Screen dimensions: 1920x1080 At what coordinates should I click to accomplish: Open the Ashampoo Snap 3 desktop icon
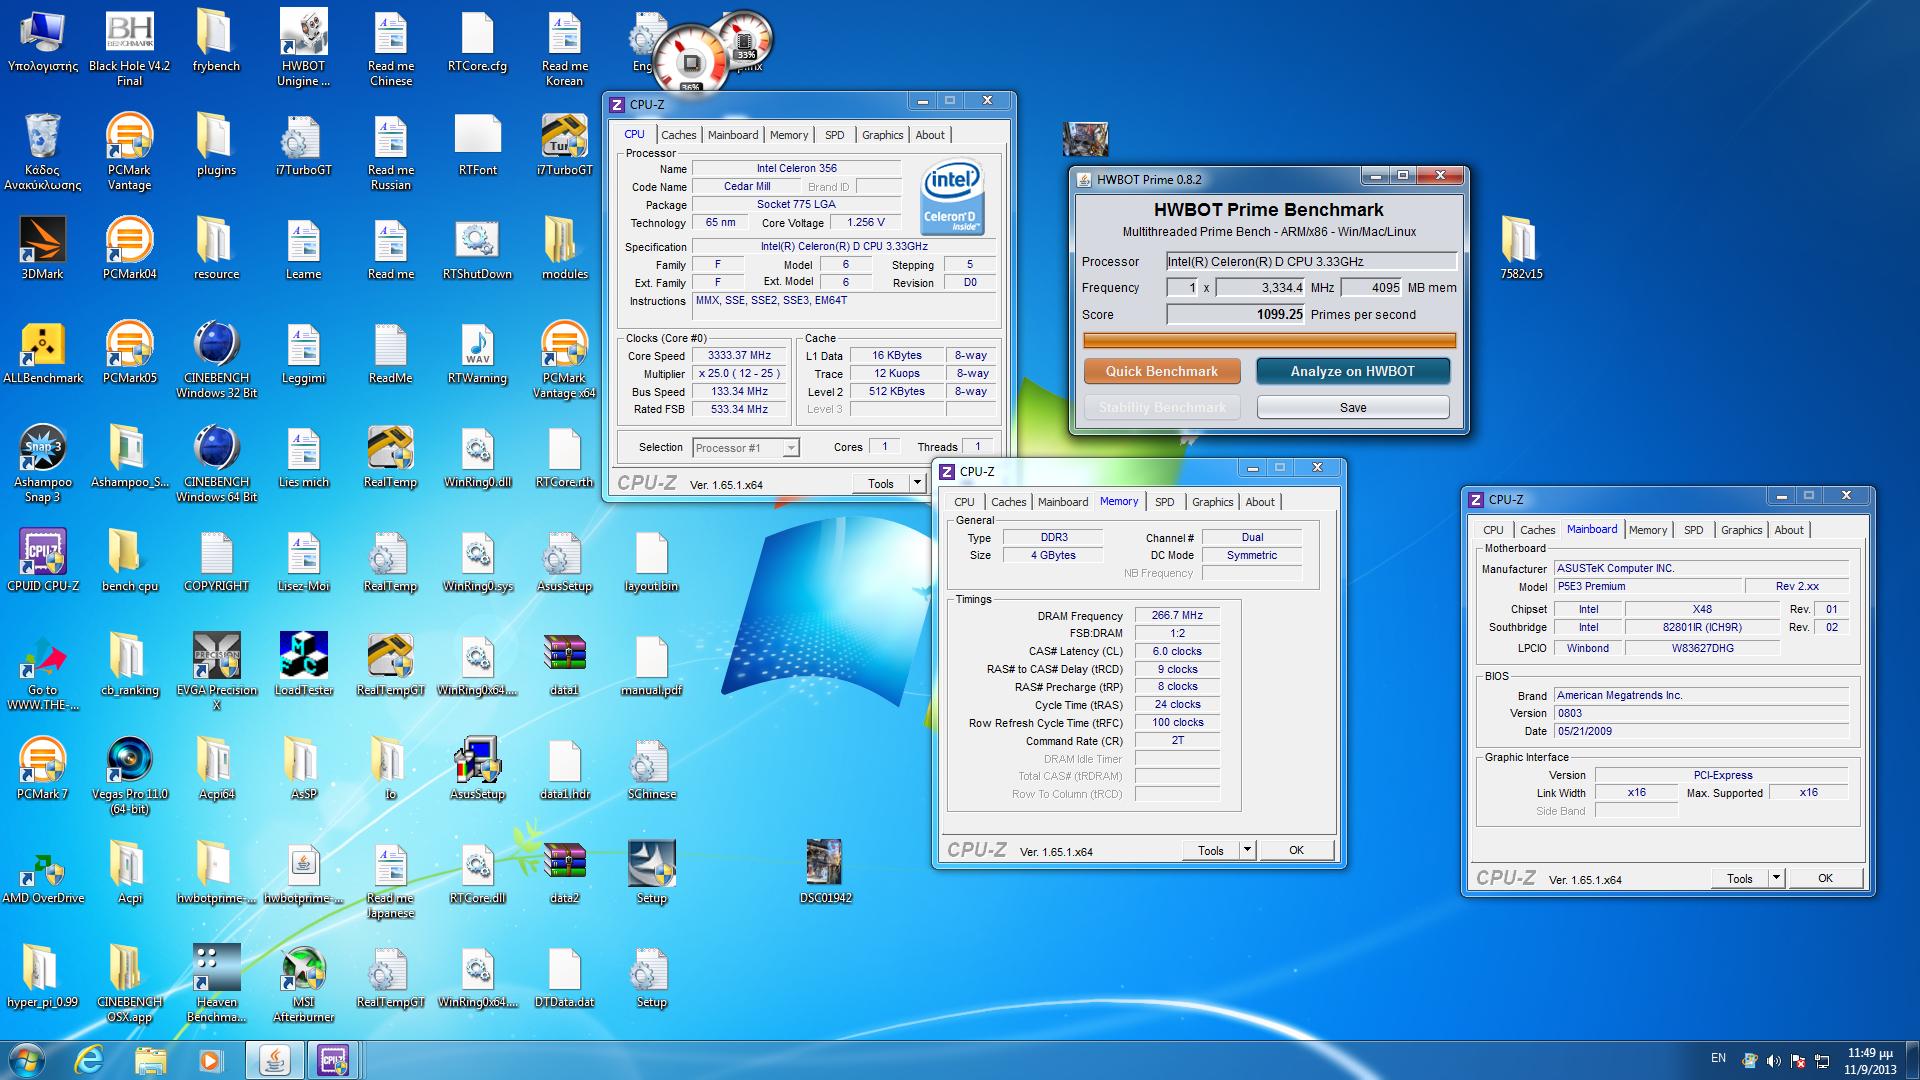(x=42, y=464)
